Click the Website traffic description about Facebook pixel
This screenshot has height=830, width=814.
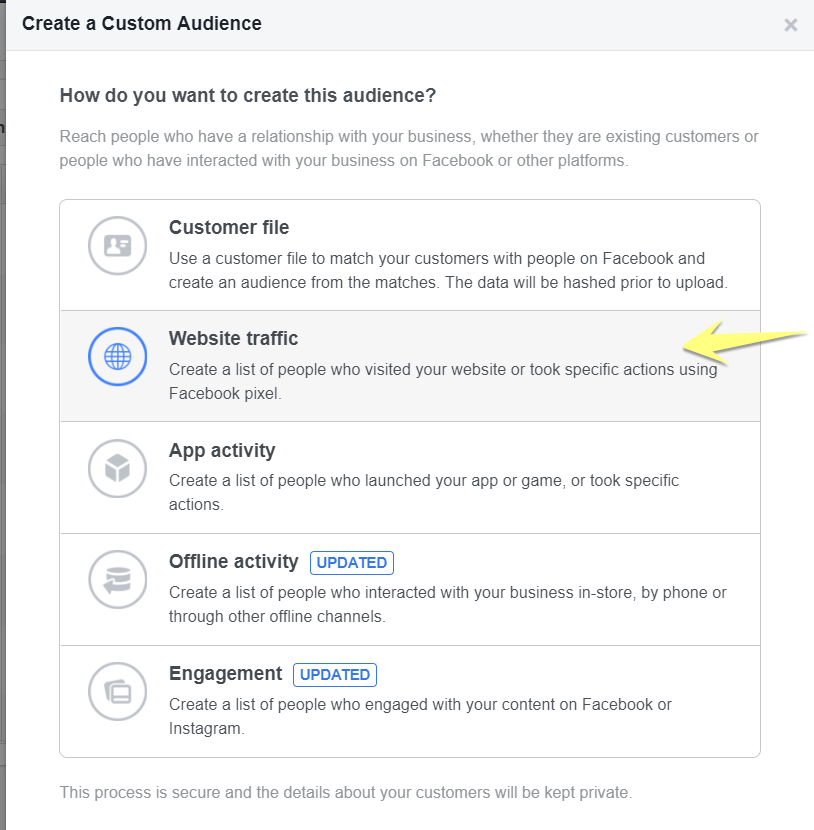click(443, 381)
